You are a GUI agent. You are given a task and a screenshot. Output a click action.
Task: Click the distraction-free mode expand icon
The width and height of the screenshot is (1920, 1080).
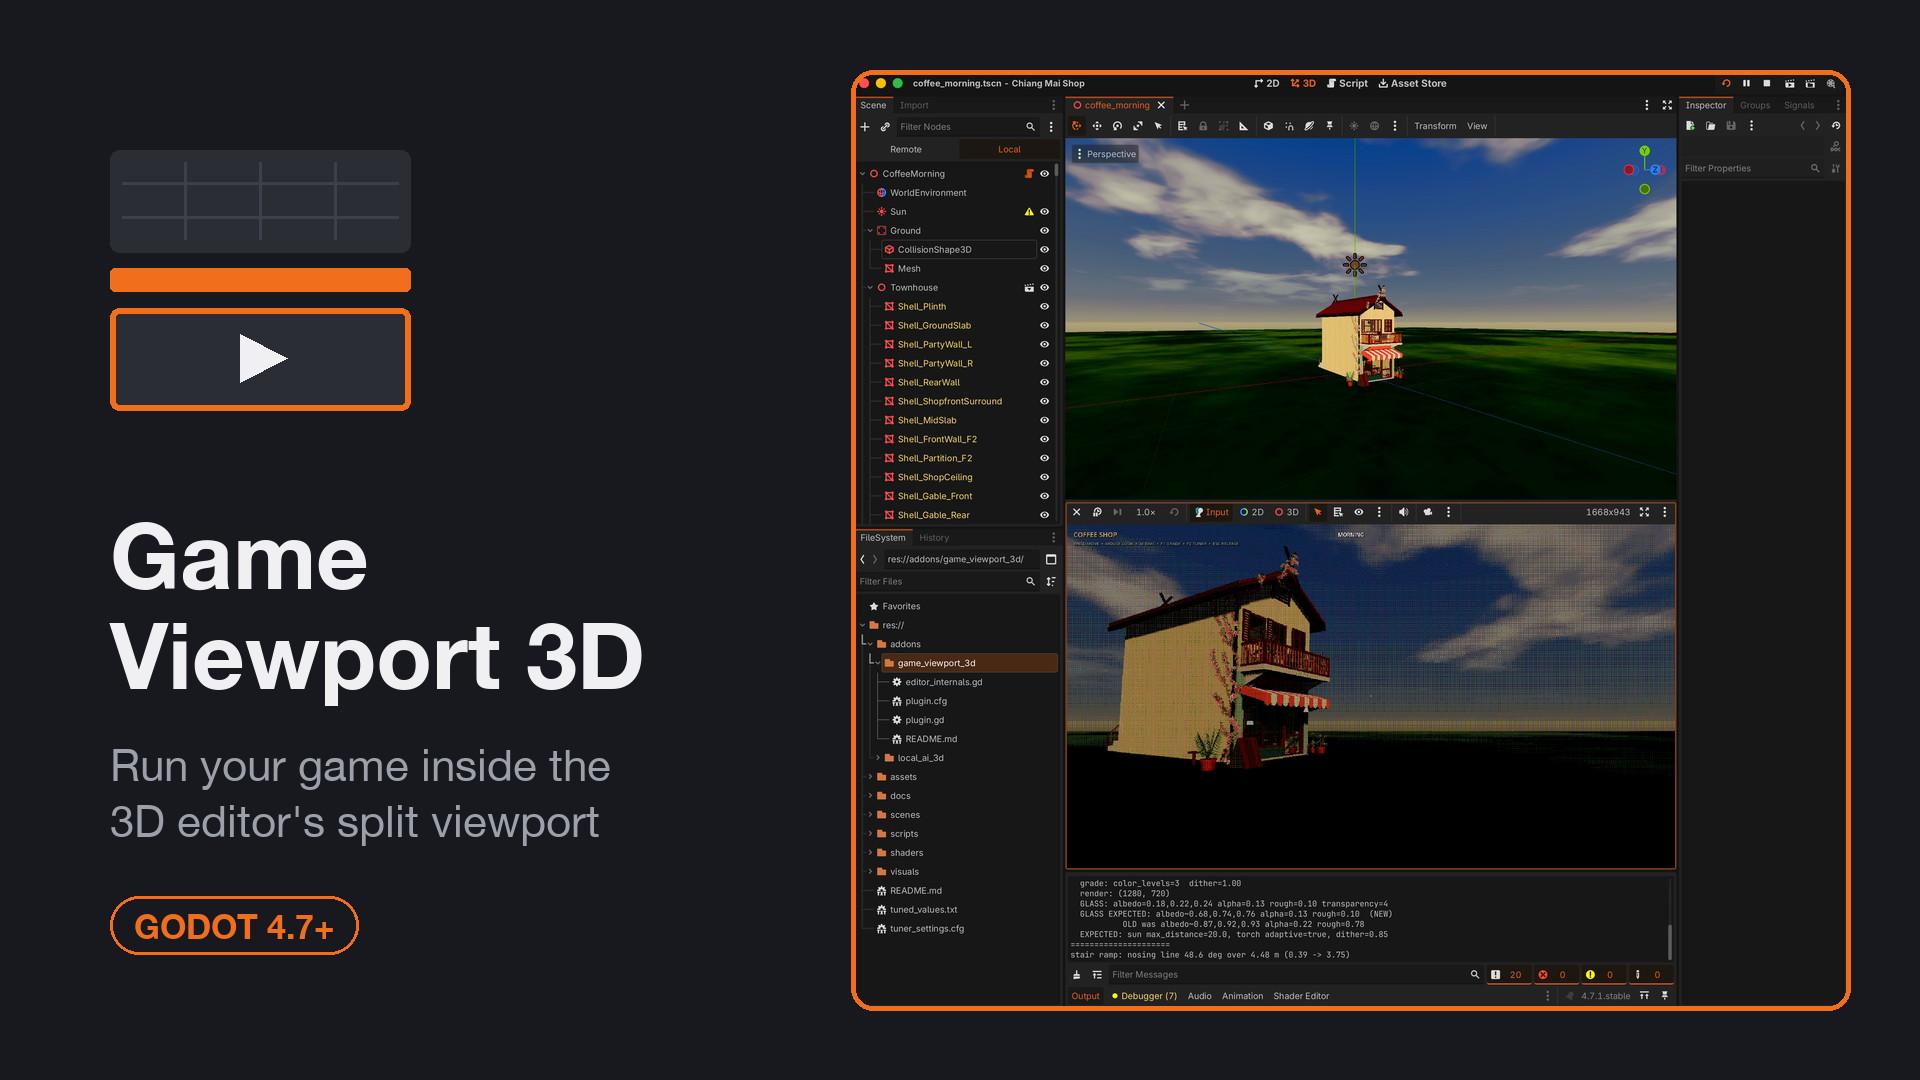1667,105
